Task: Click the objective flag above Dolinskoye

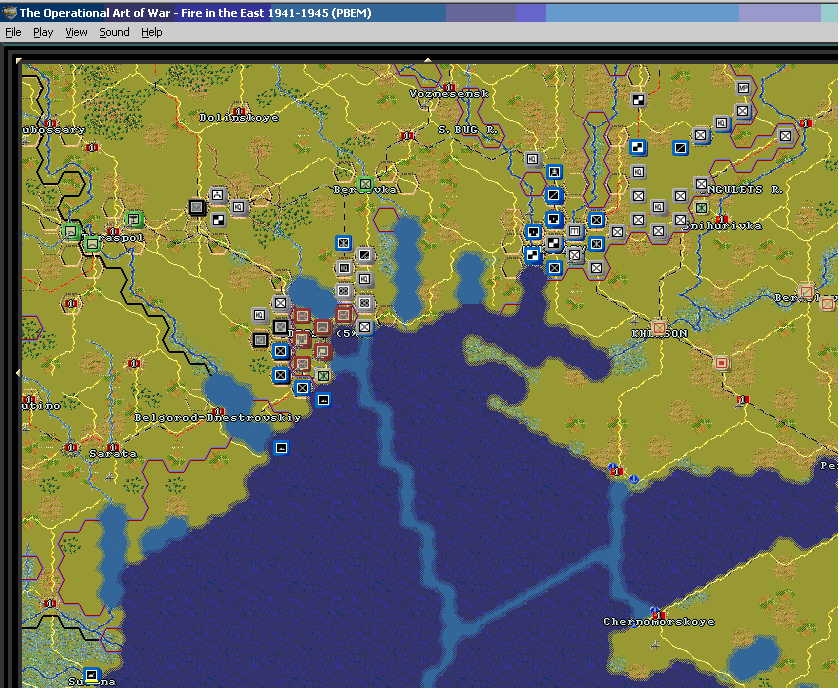Action: pyautogui.click(x=239, y=111)
